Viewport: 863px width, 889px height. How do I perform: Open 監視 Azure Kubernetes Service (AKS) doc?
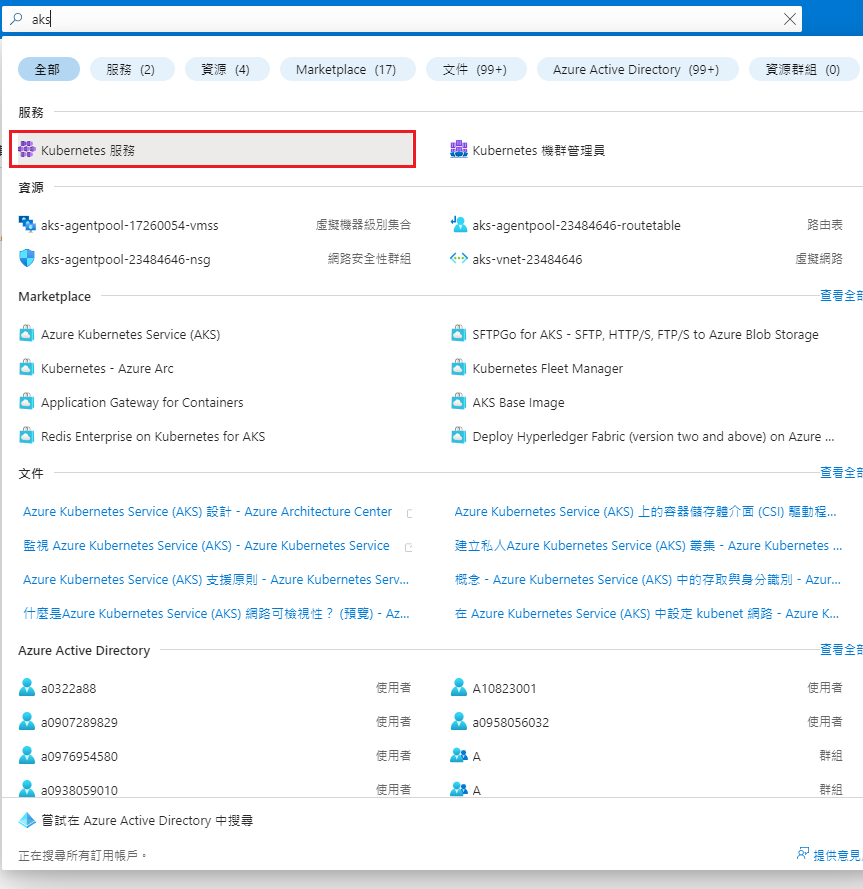tap(206, 545)
